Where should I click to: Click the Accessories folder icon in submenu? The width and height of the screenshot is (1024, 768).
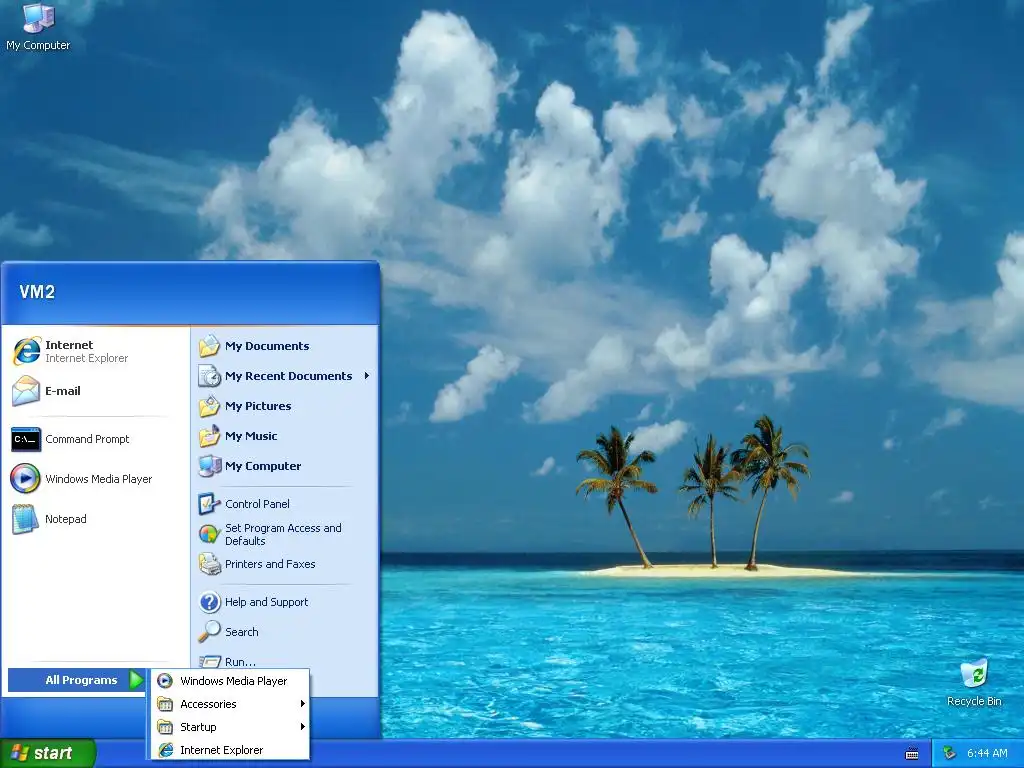(165, 704)
